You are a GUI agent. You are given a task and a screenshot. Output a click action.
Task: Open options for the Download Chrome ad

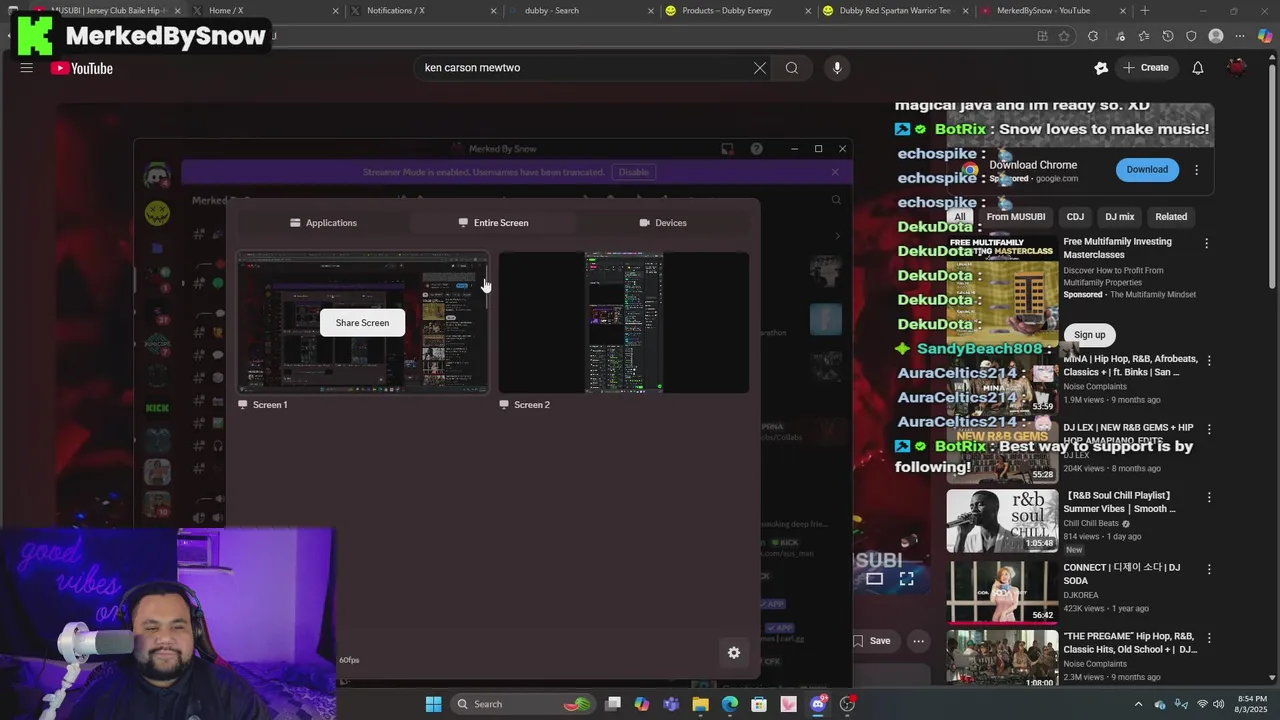1196,170
